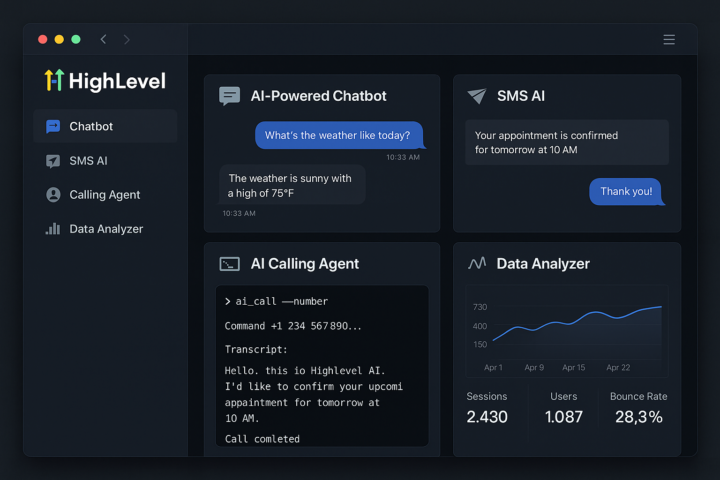Open SMS AI from the sidebar
This screenshot has width=720, height=480.
pyautogui.click(x=88, y=161)
